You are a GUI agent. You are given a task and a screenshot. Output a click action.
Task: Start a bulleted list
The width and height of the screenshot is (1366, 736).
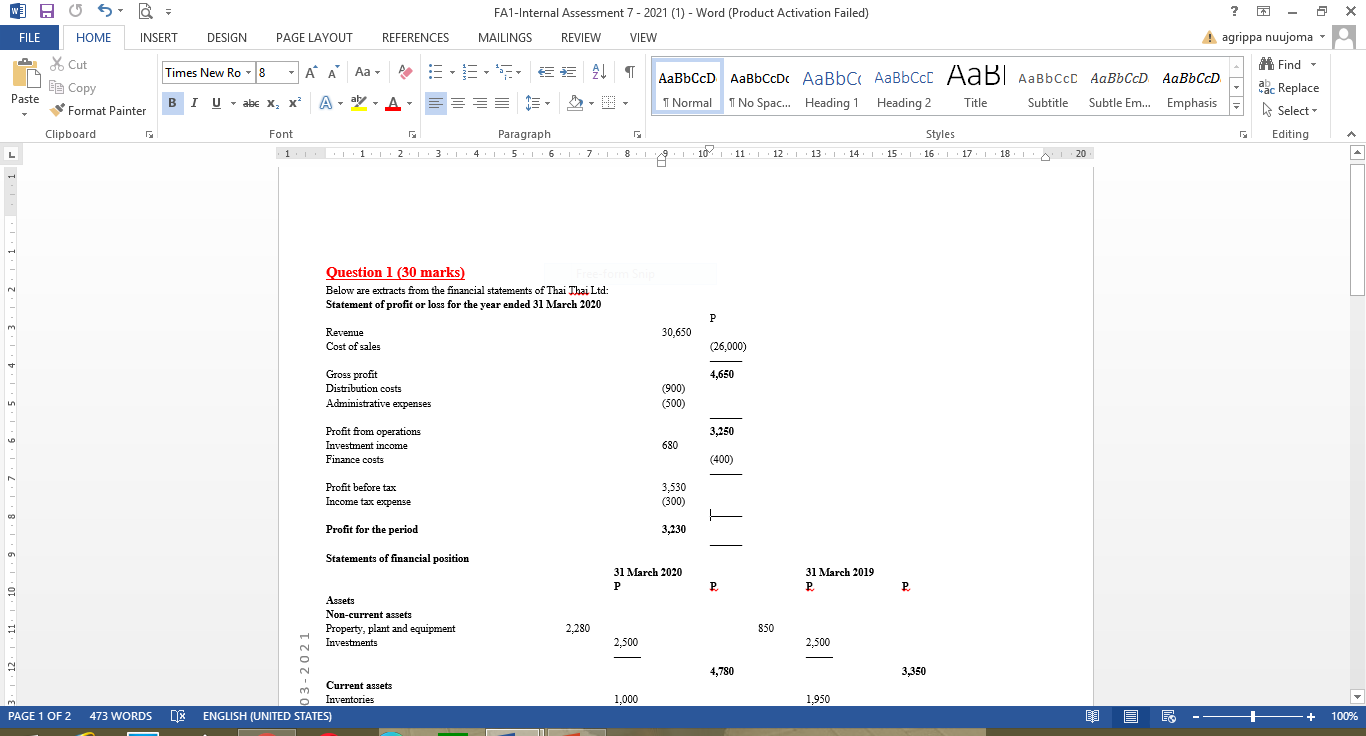click(x=435, y=73)
